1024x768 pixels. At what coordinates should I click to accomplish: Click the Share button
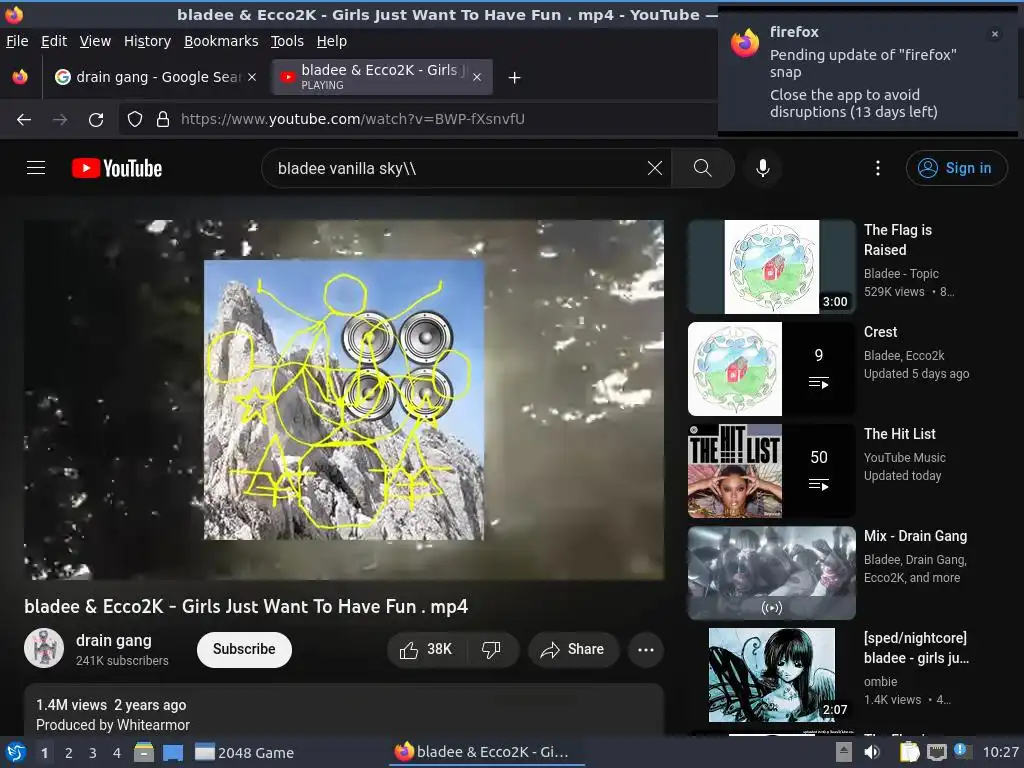[573, 649]
